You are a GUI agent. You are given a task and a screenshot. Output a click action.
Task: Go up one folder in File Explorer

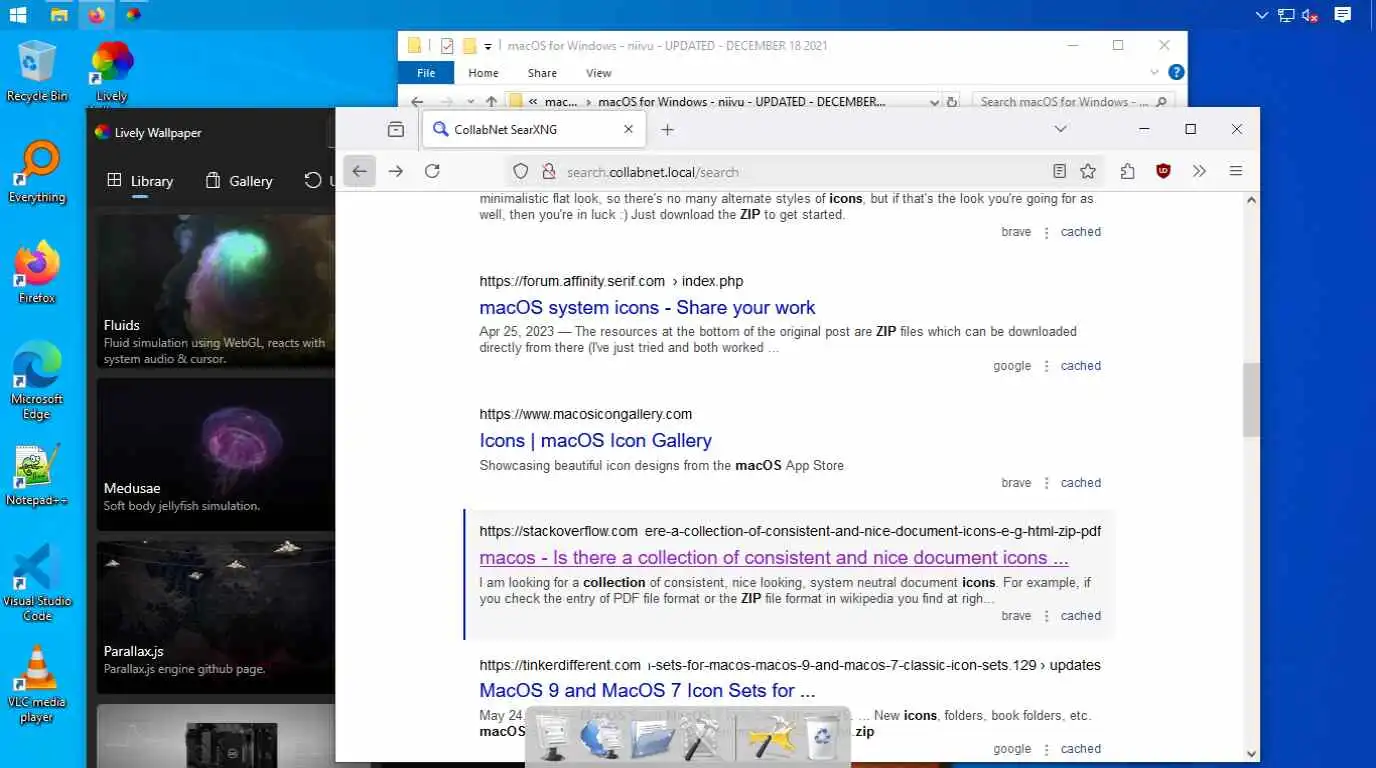point(491,101)
